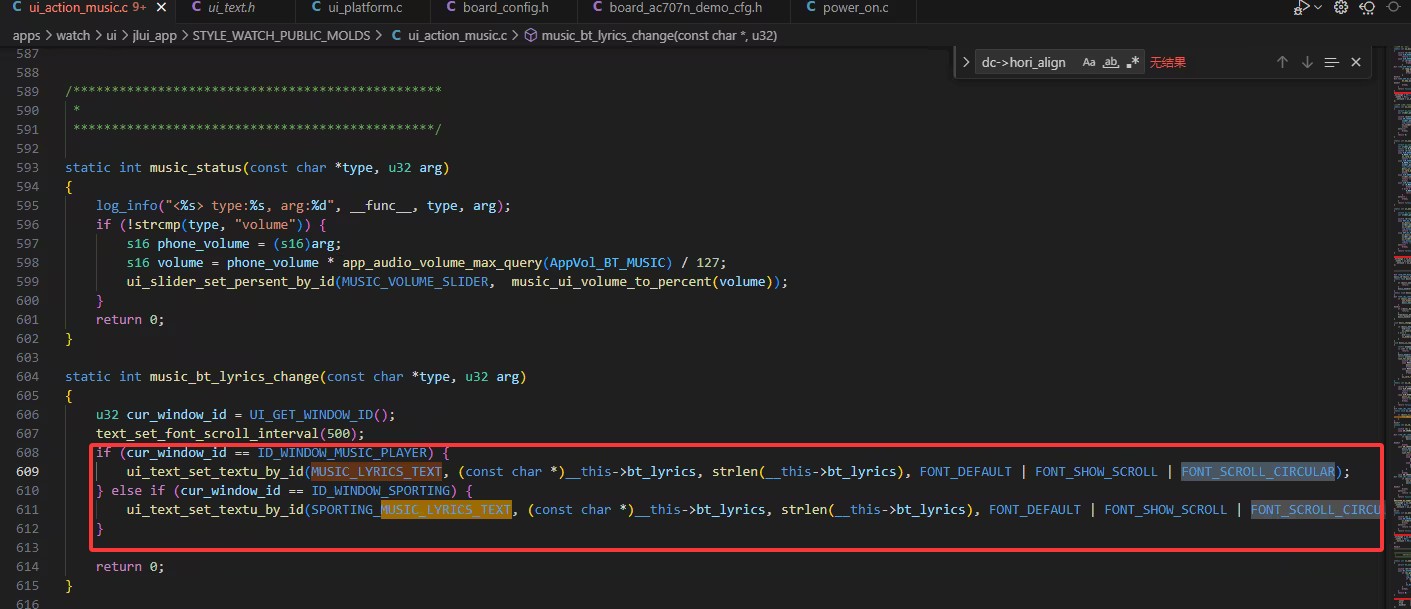Click the apps breadcrumb segment
Image resolution: width=1411 pixels, height=609 pixels.
26,35
